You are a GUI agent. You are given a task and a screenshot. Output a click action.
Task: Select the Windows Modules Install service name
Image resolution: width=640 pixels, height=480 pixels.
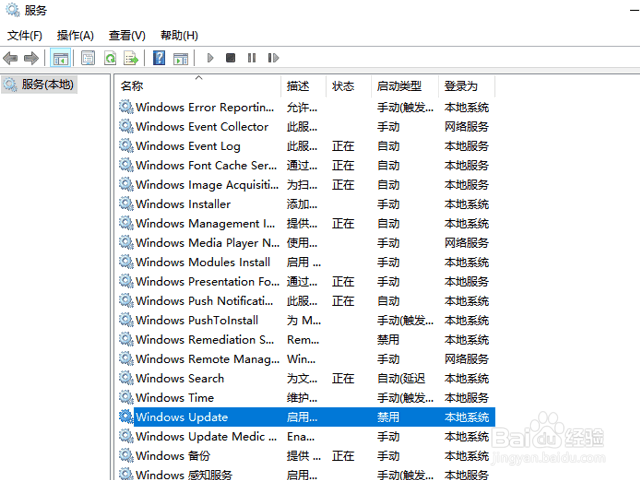(203, 262)
